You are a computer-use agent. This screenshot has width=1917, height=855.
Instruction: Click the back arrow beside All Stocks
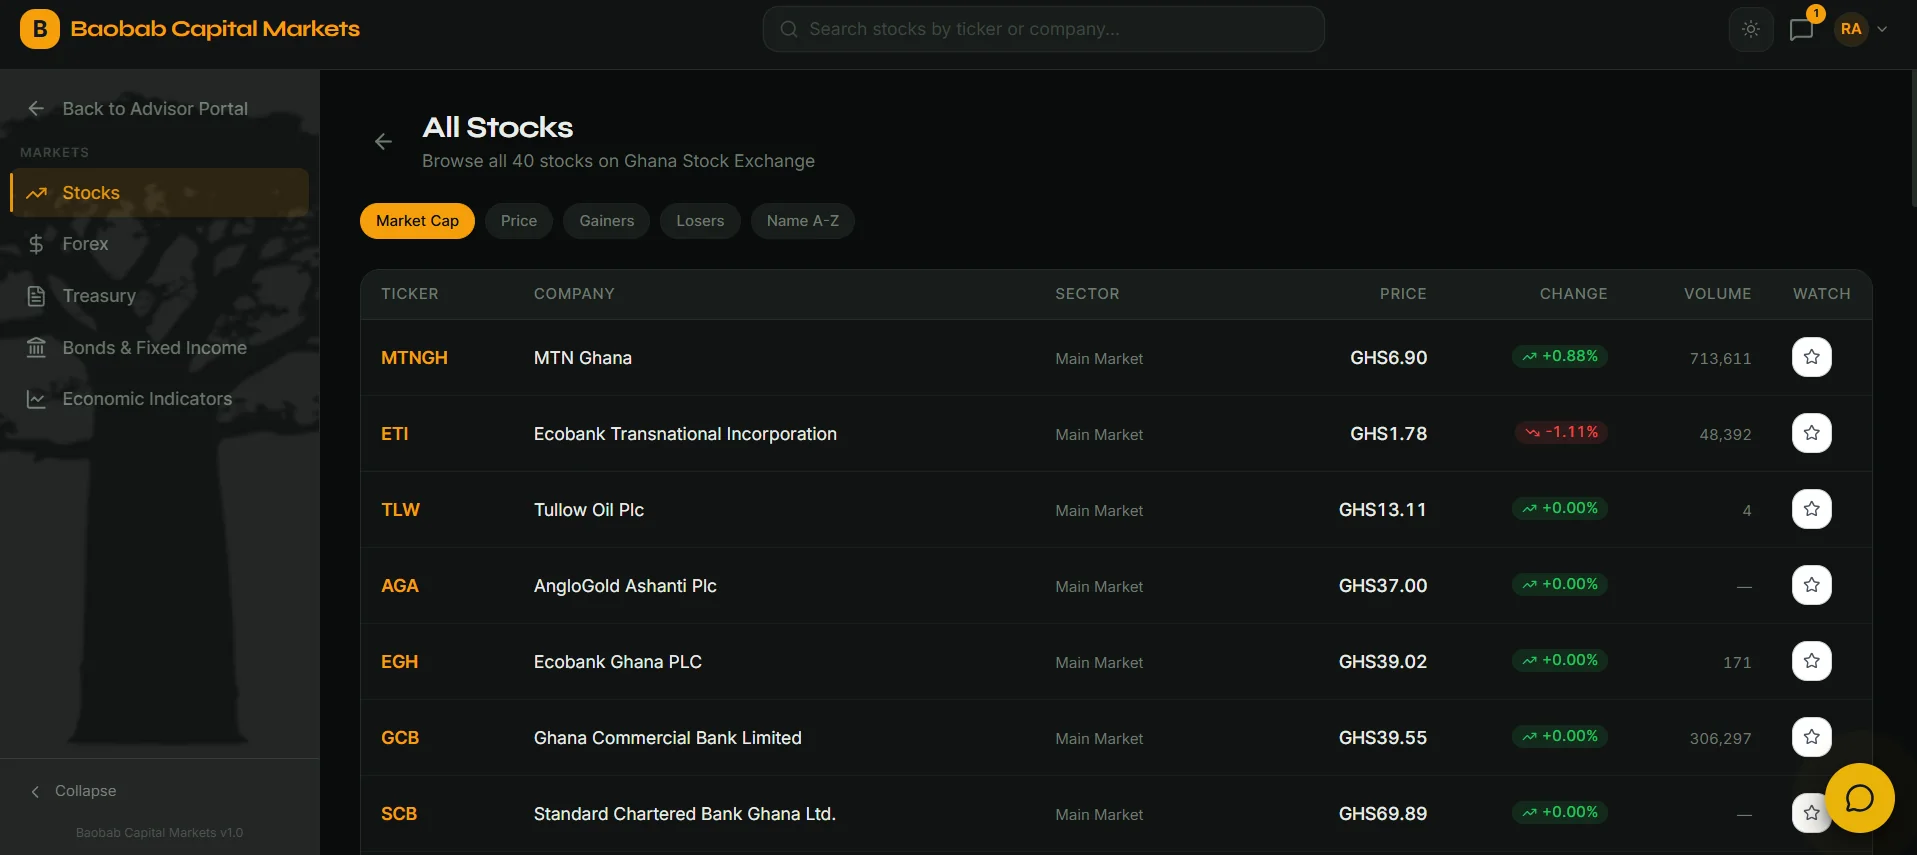(x=383, y=142)
